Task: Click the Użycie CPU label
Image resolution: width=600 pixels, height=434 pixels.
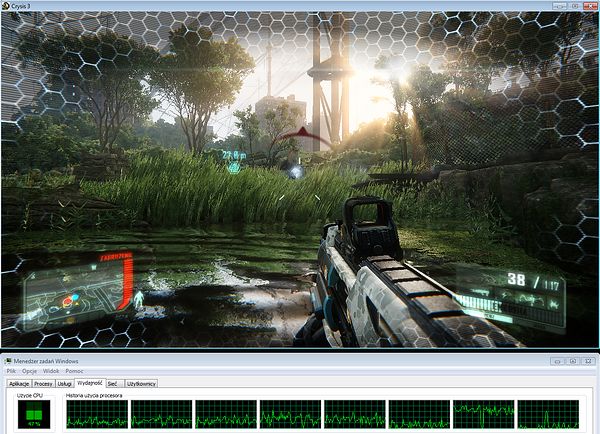Action: tap(30, 395)
